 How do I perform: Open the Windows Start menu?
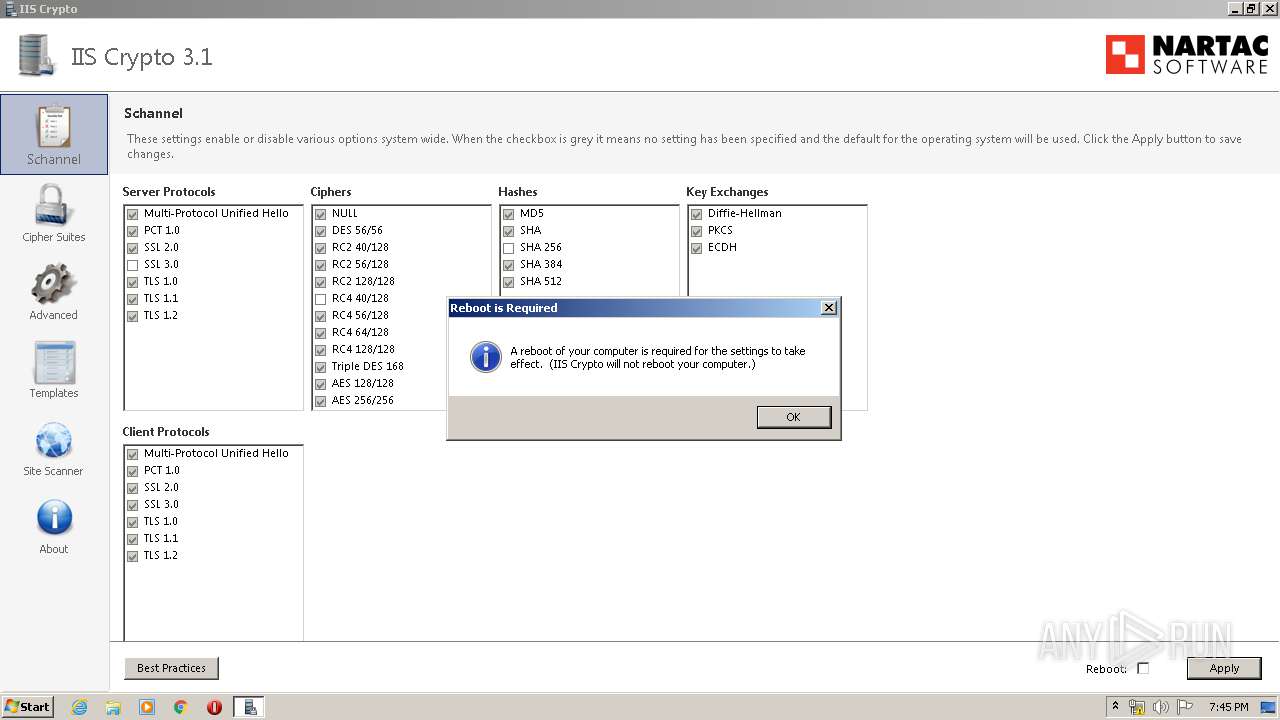coord(28,706)
